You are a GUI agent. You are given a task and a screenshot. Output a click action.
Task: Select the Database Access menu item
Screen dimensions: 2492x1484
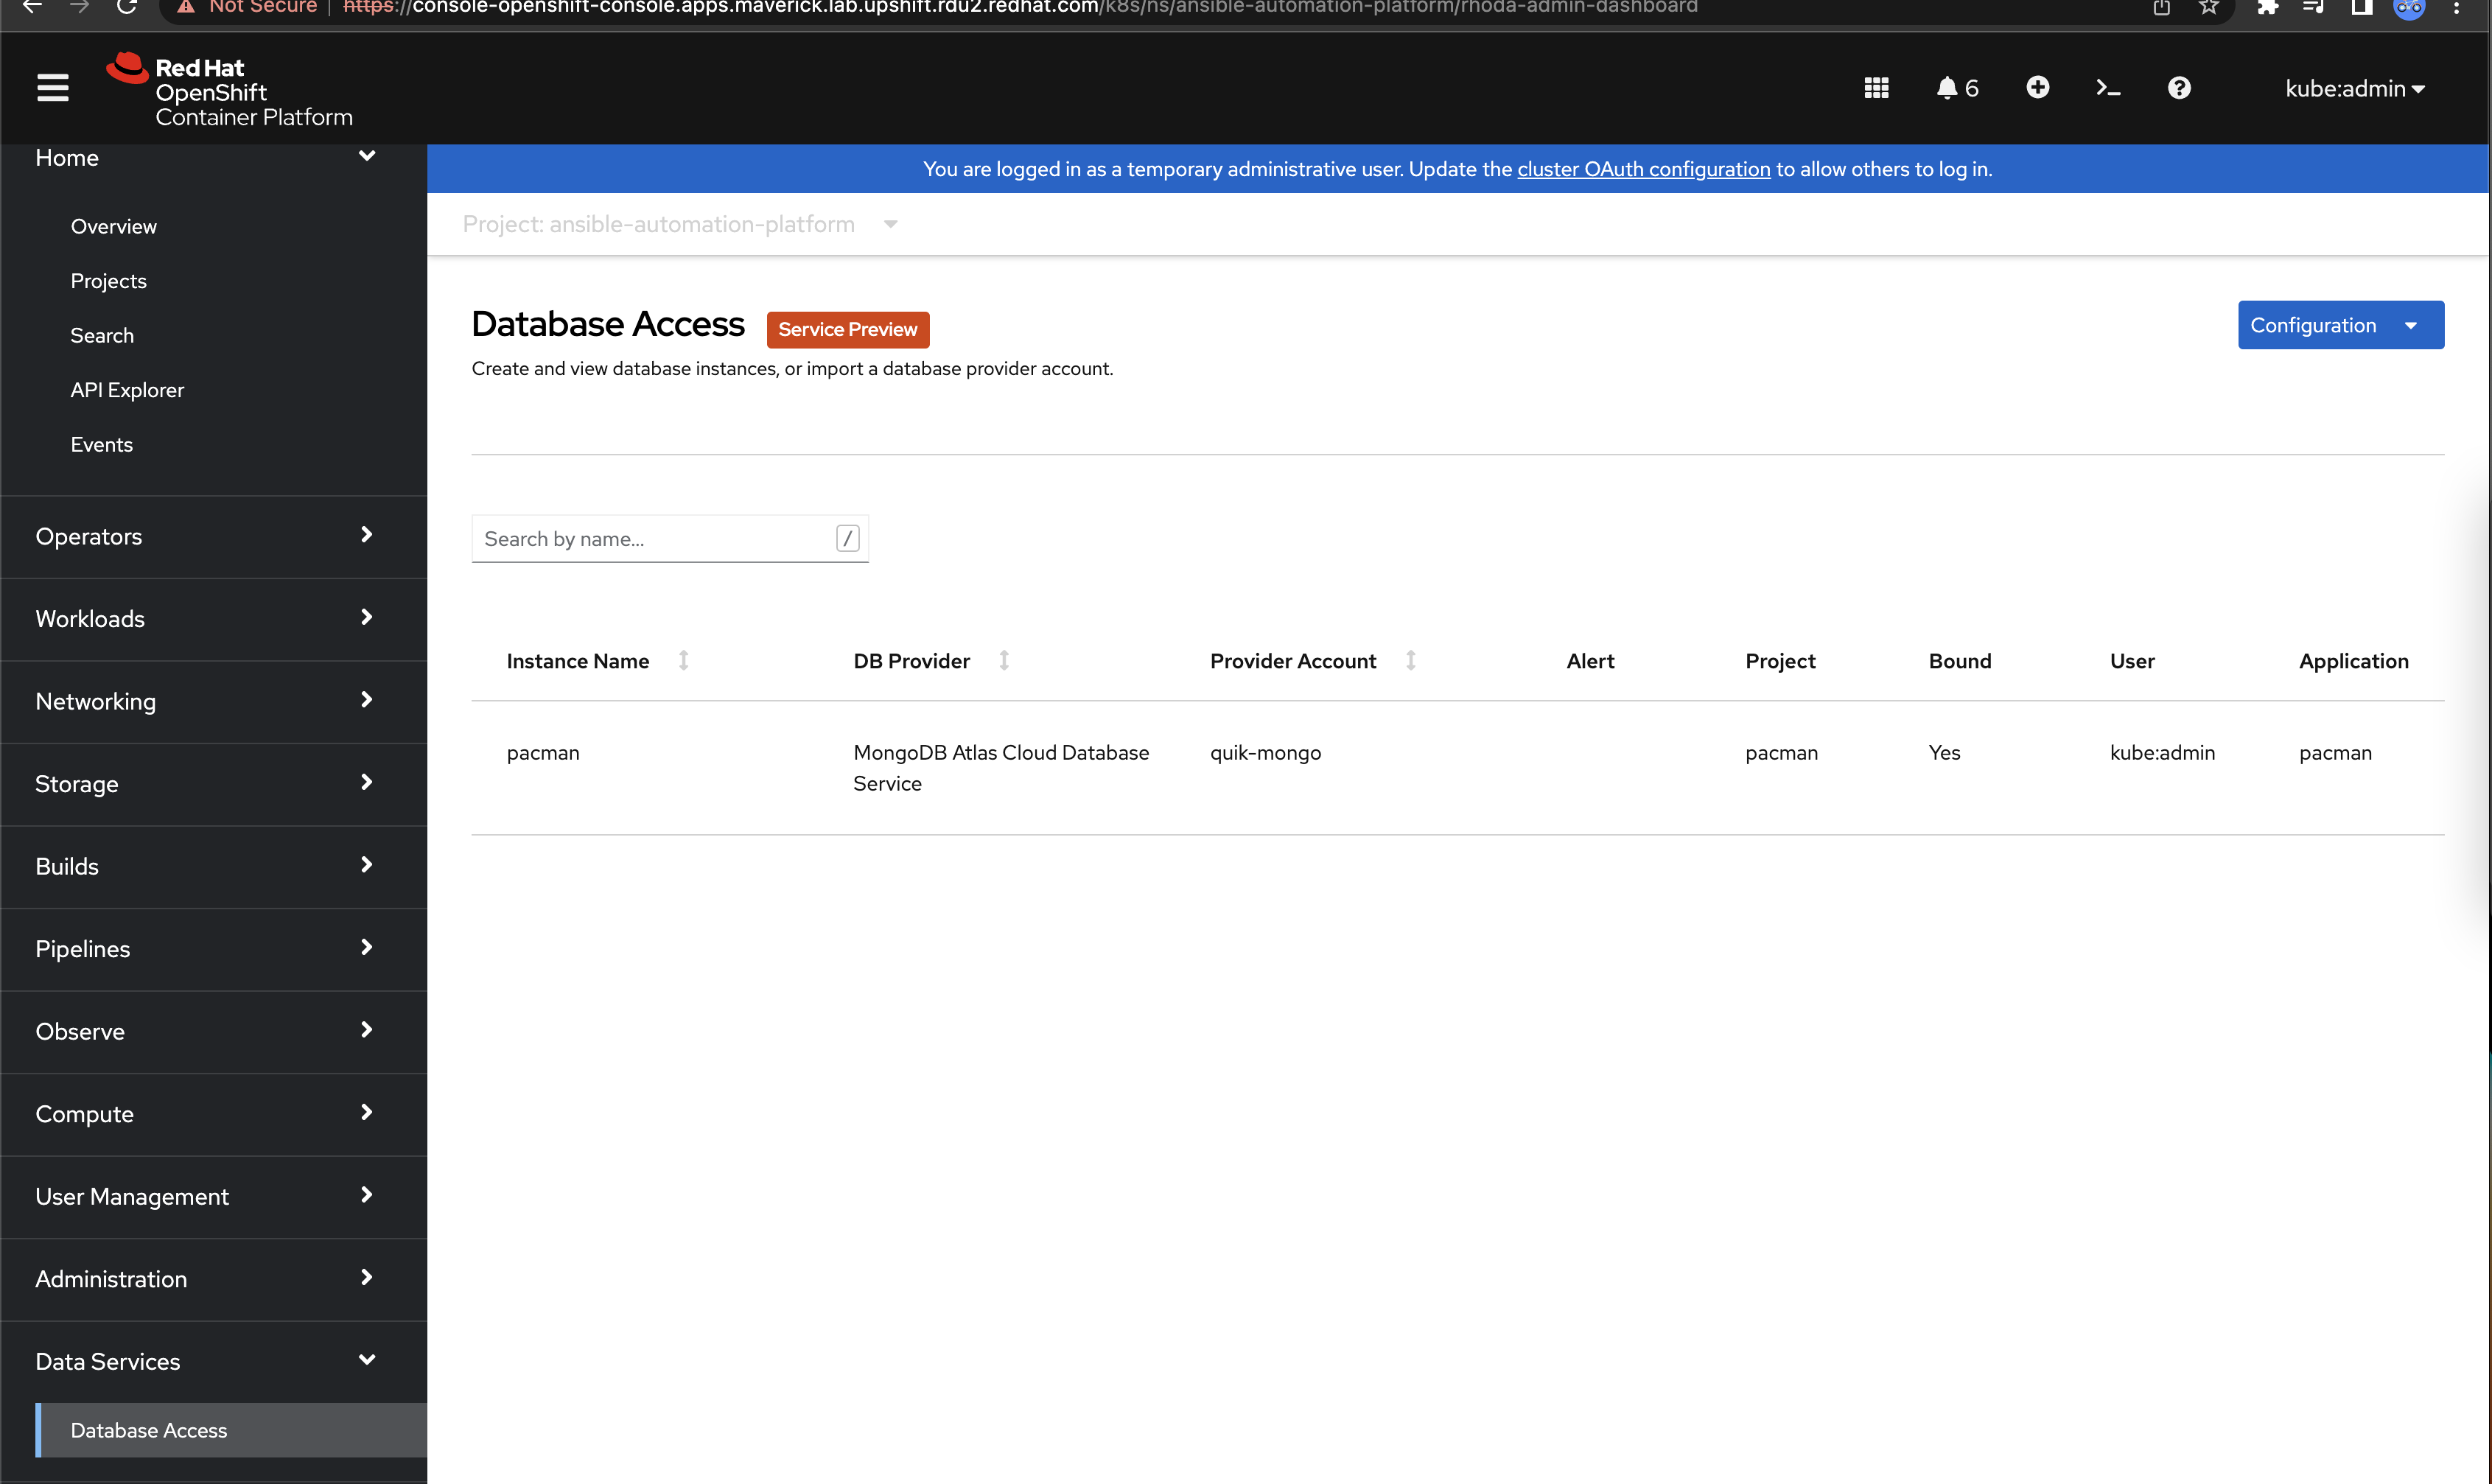pyautogui.click(x=147, y=1429)
